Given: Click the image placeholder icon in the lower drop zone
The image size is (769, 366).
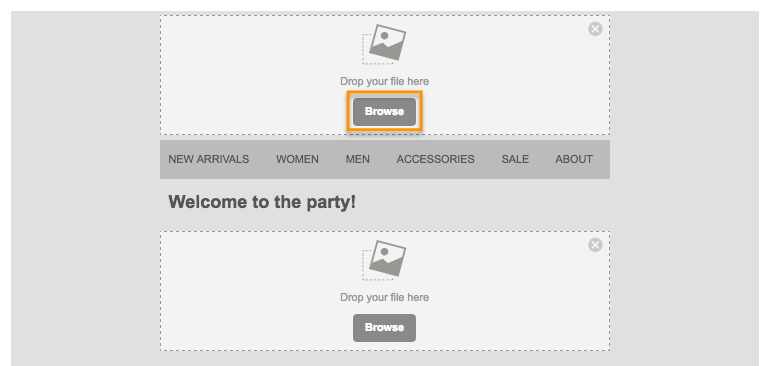Looking at the screenshot, I should [x=384, y=260].
